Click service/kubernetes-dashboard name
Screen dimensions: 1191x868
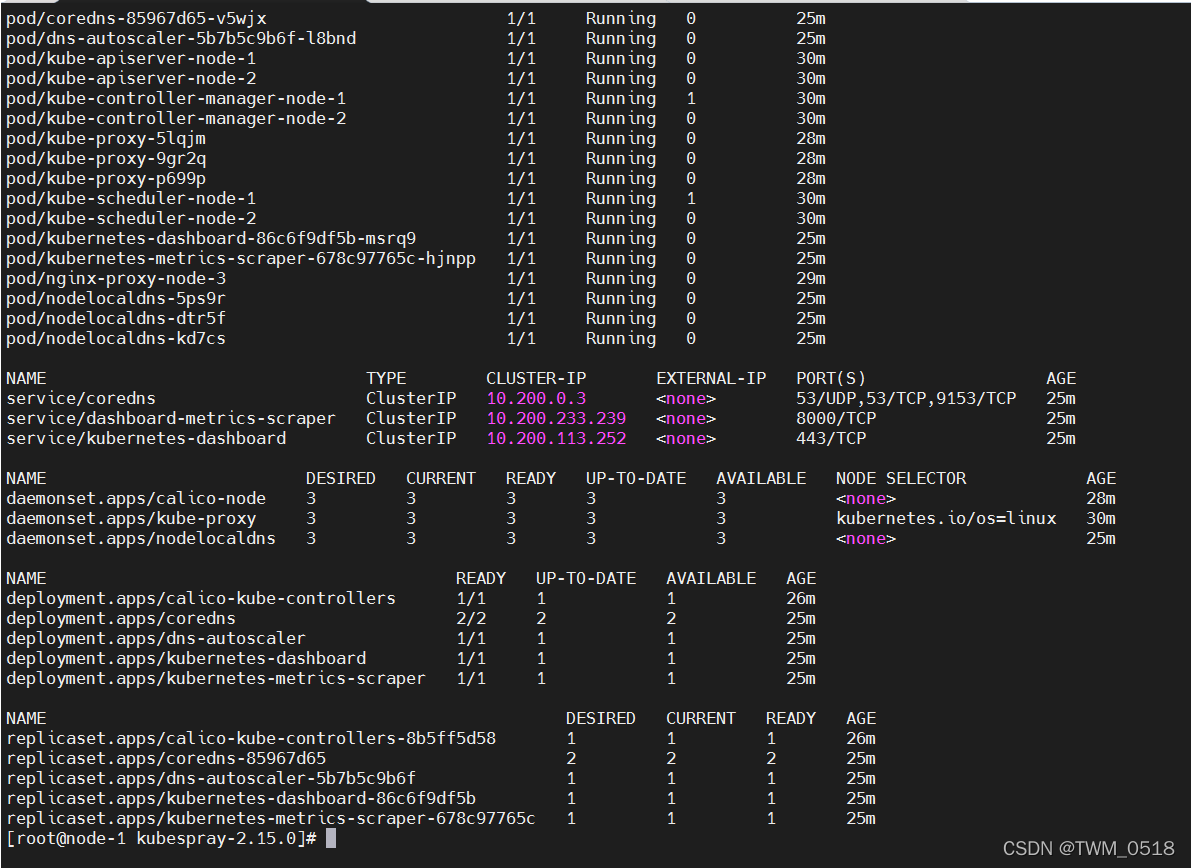tap(146, 438)
